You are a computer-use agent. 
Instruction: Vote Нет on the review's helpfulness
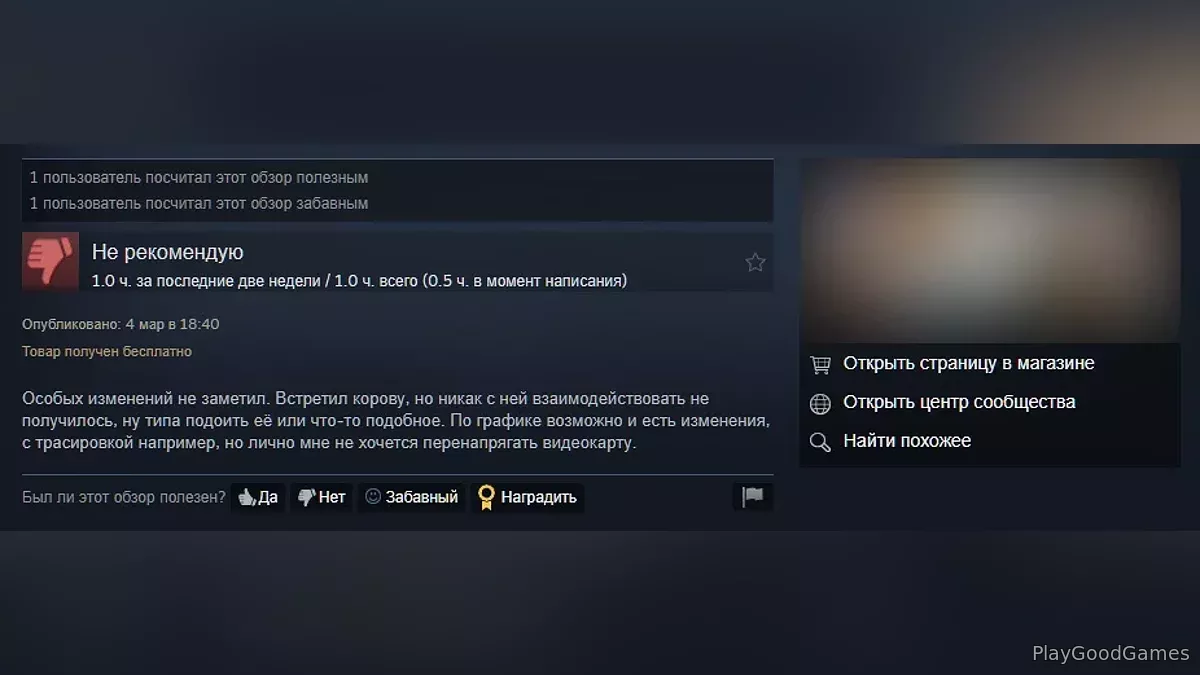[x=322, y=497]
